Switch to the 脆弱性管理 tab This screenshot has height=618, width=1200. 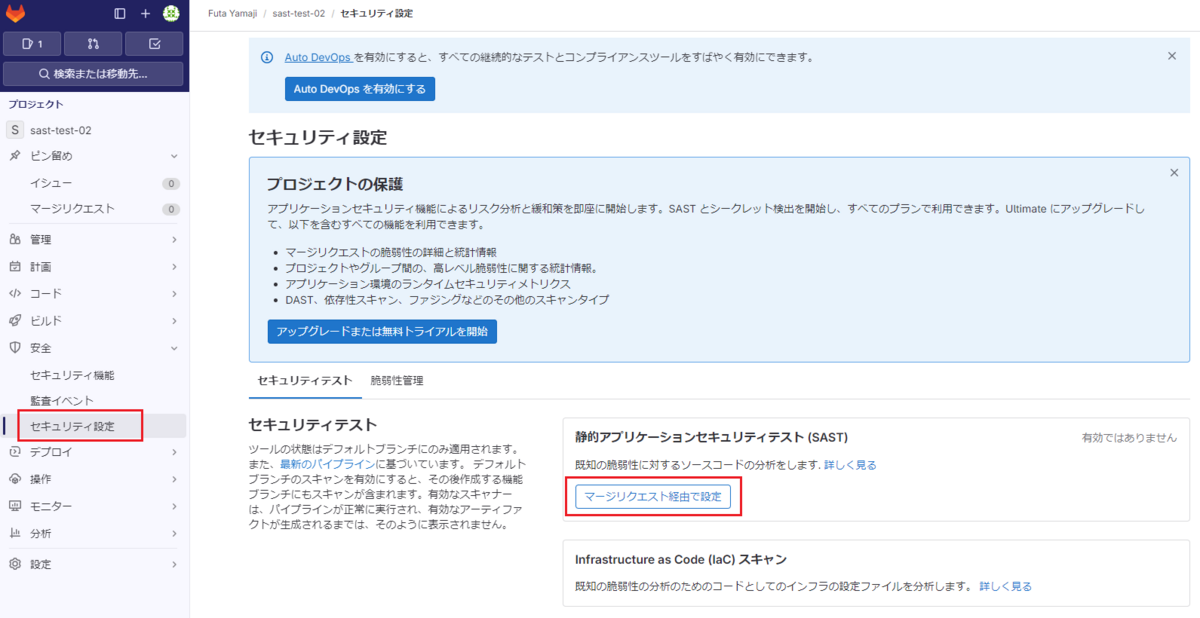(399, 381)
